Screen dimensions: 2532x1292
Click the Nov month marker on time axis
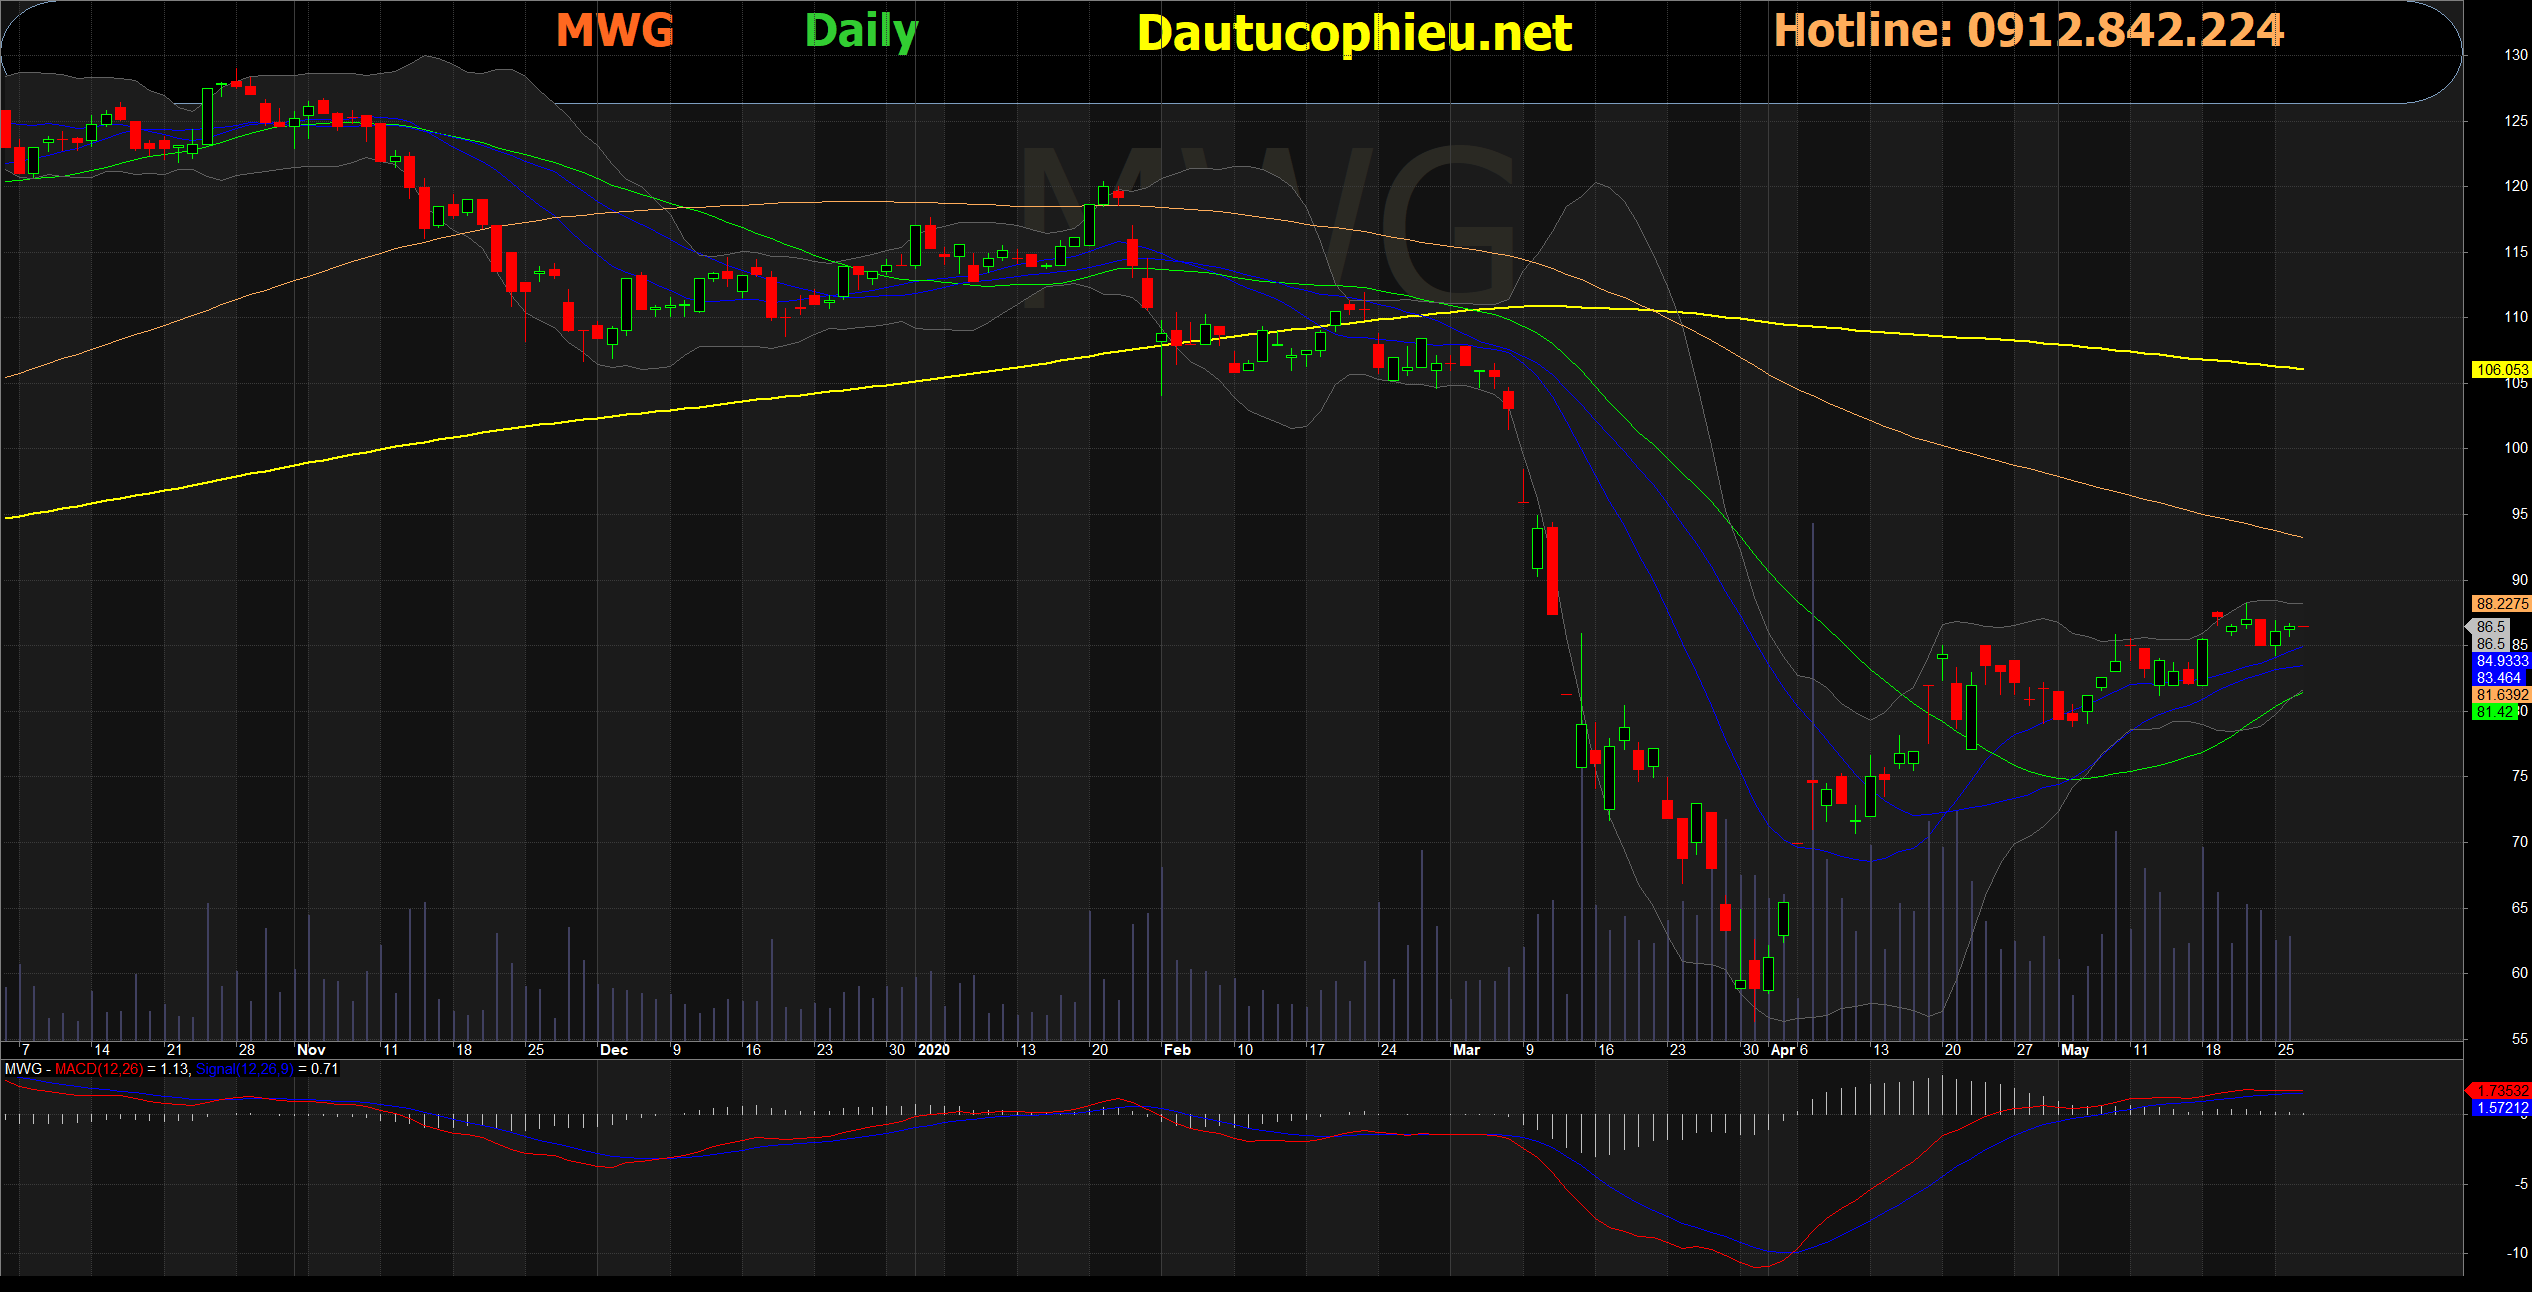pyautogui.click(x=311, y=1050)
